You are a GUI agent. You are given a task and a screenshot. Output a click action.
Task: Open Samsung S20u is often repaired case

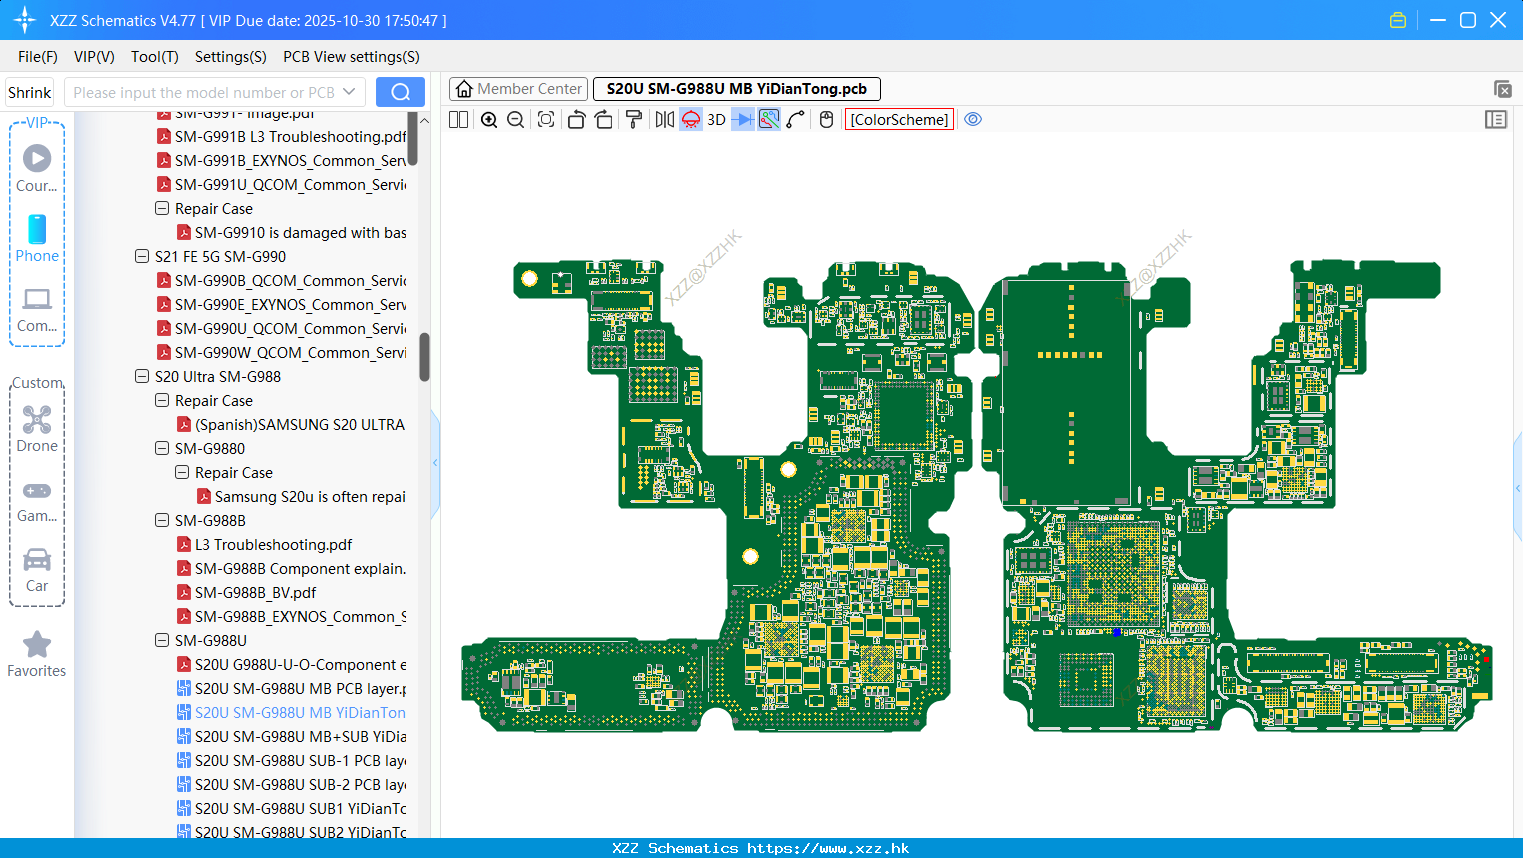[x=301, y=496]
